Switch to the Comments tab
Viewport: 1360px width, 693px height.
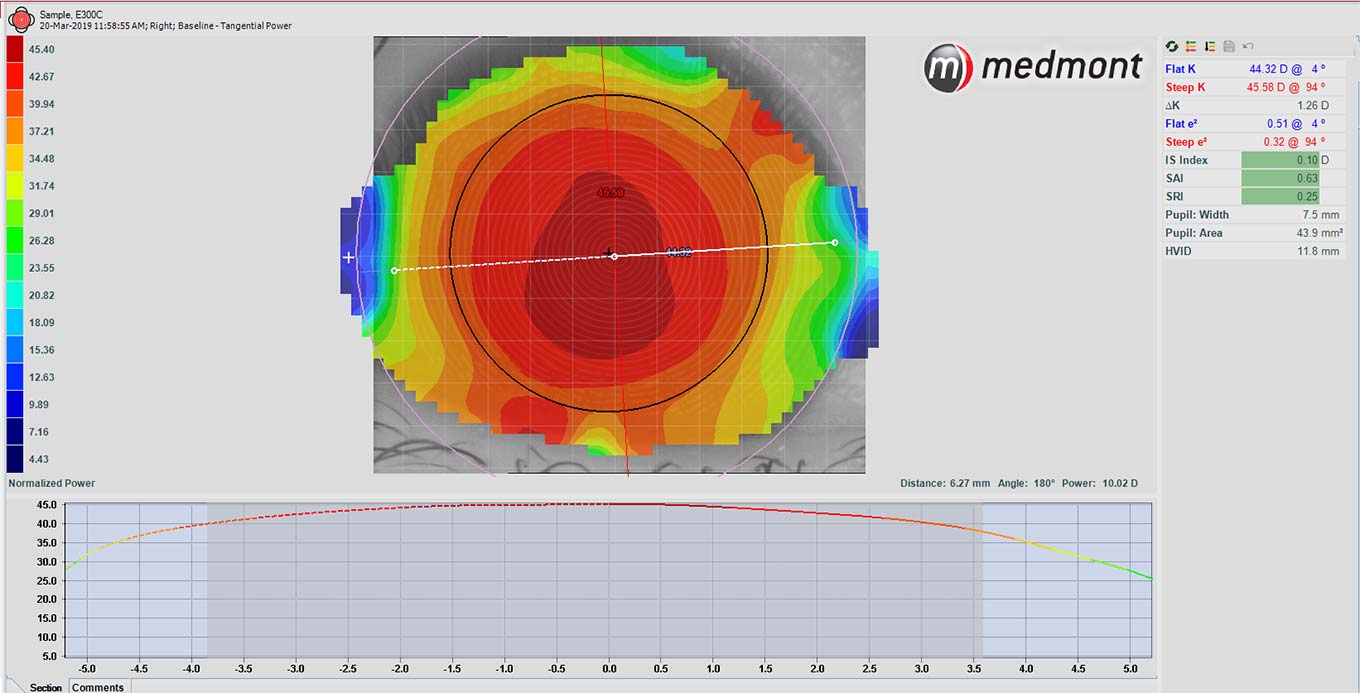click(x=98, y=687)
